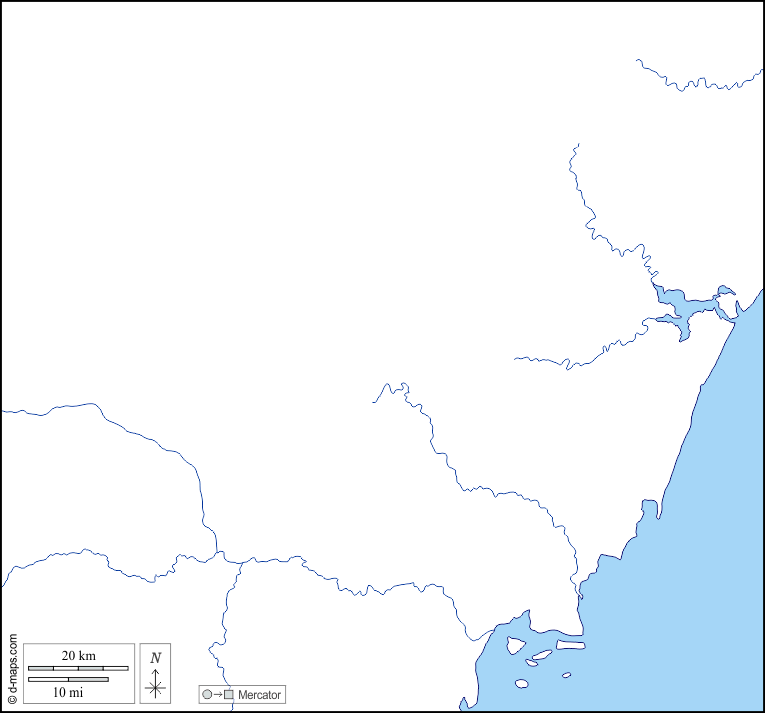Click the circle icon beside Mercator

pyautogui.click(x=207, y=695)
